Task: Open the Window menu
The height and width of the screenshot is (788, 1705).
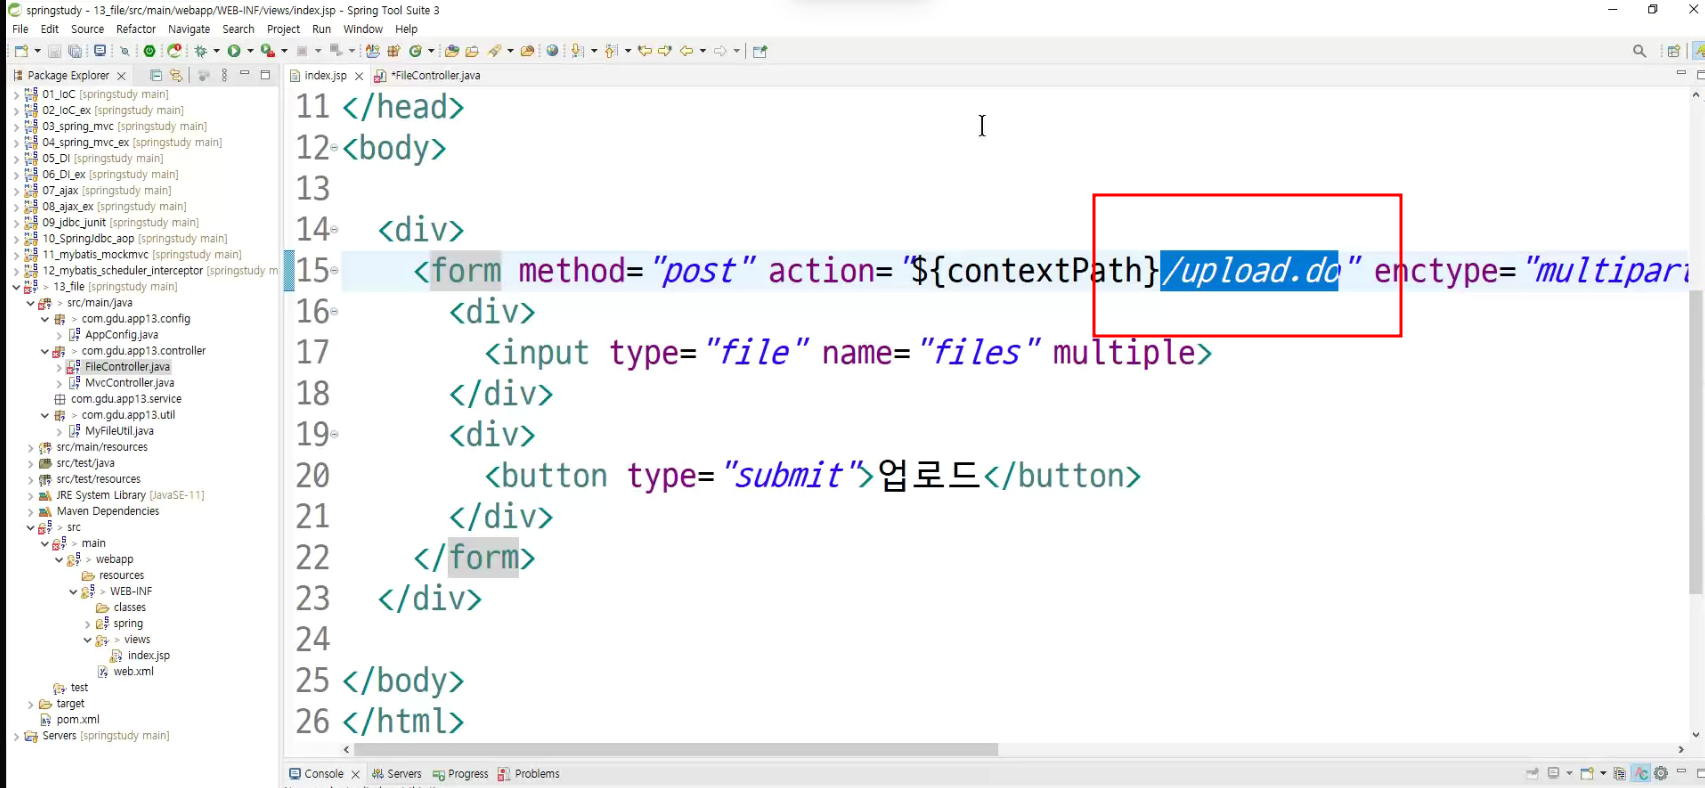Action: 363,29
